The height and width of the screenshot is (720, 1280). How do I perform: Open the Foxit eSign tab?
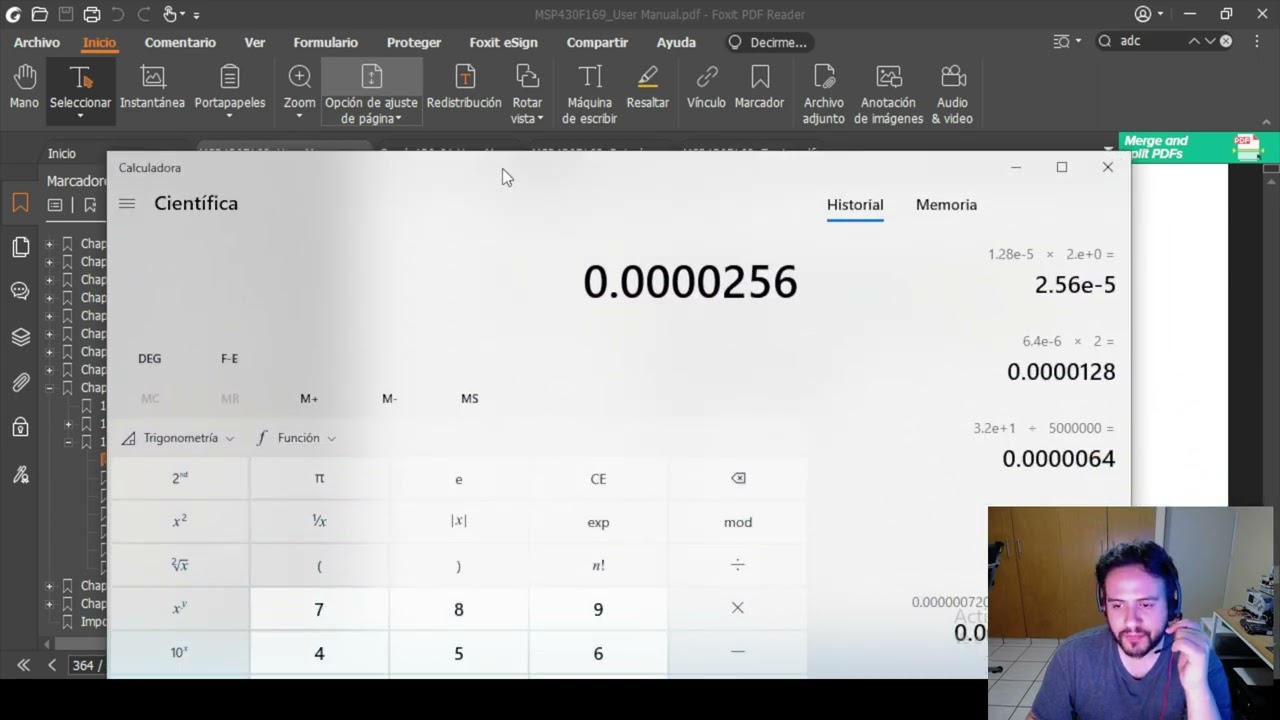coord(503,42)
